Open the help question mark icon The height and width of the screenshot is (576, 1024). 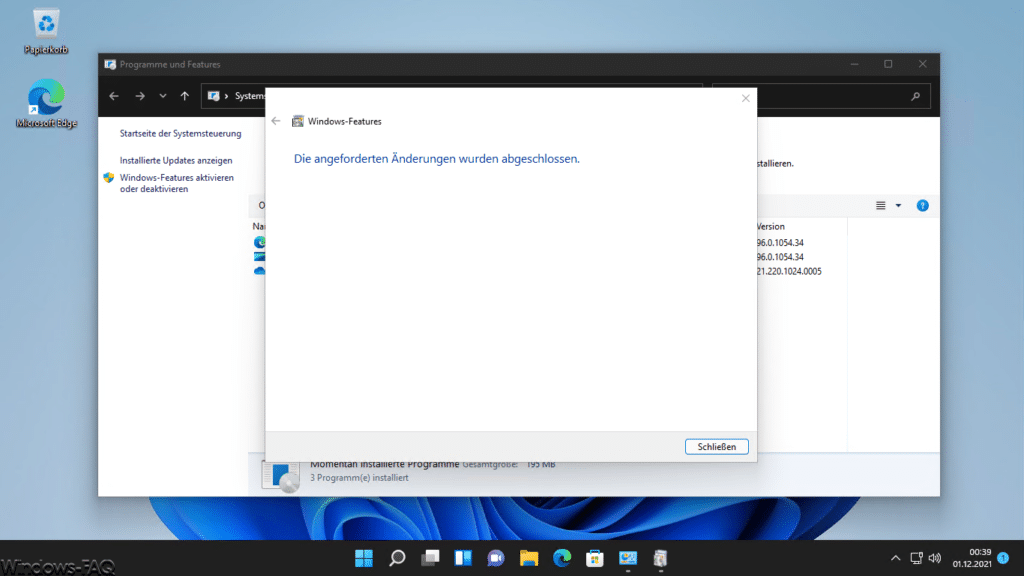pyautogui.click(x=923, y=206)
